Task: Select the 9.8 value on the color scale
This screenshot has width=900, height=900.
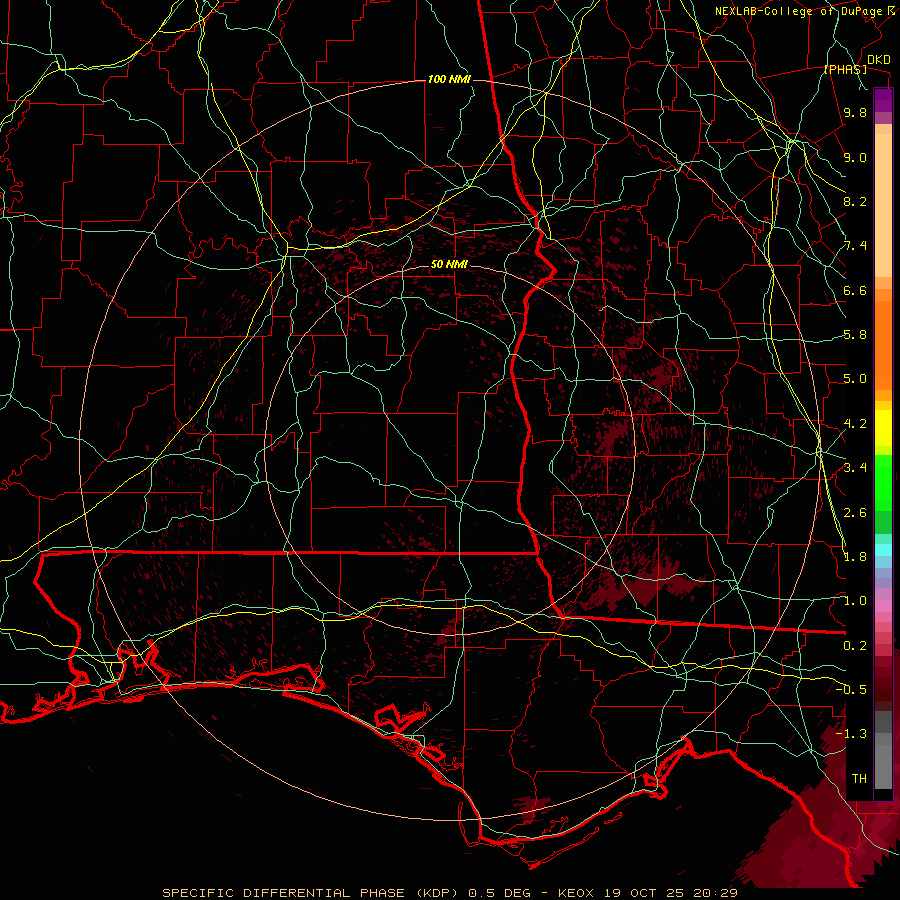Action: tap(855, 112)
